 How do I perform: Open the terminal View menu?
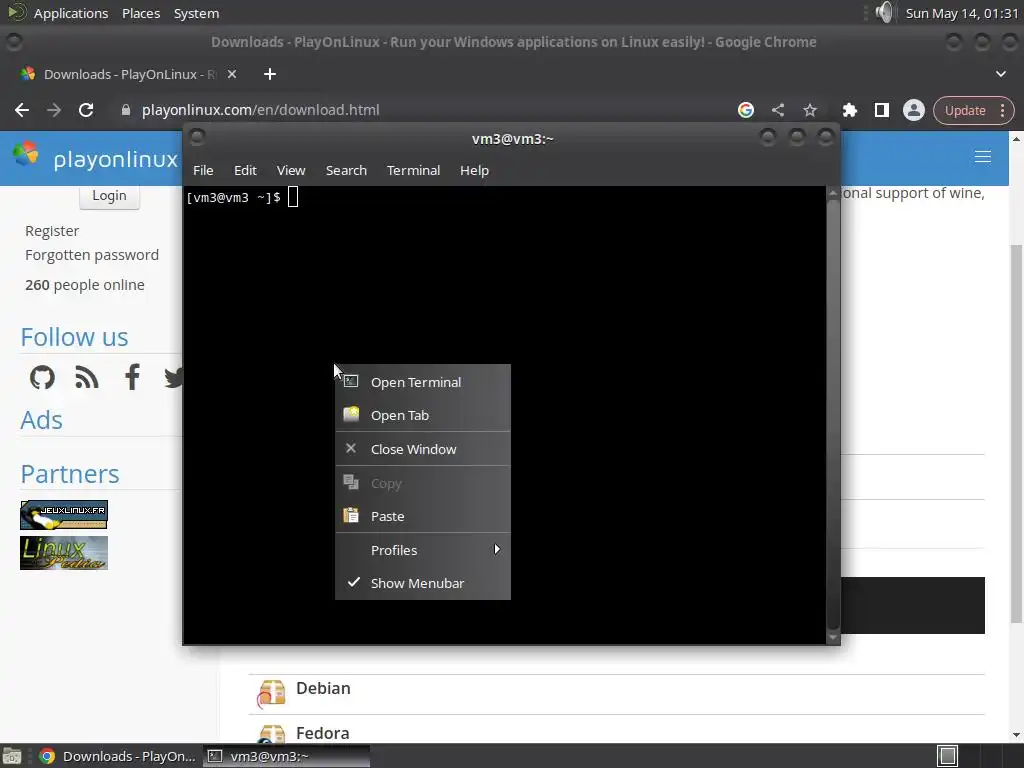click(291, 170)
